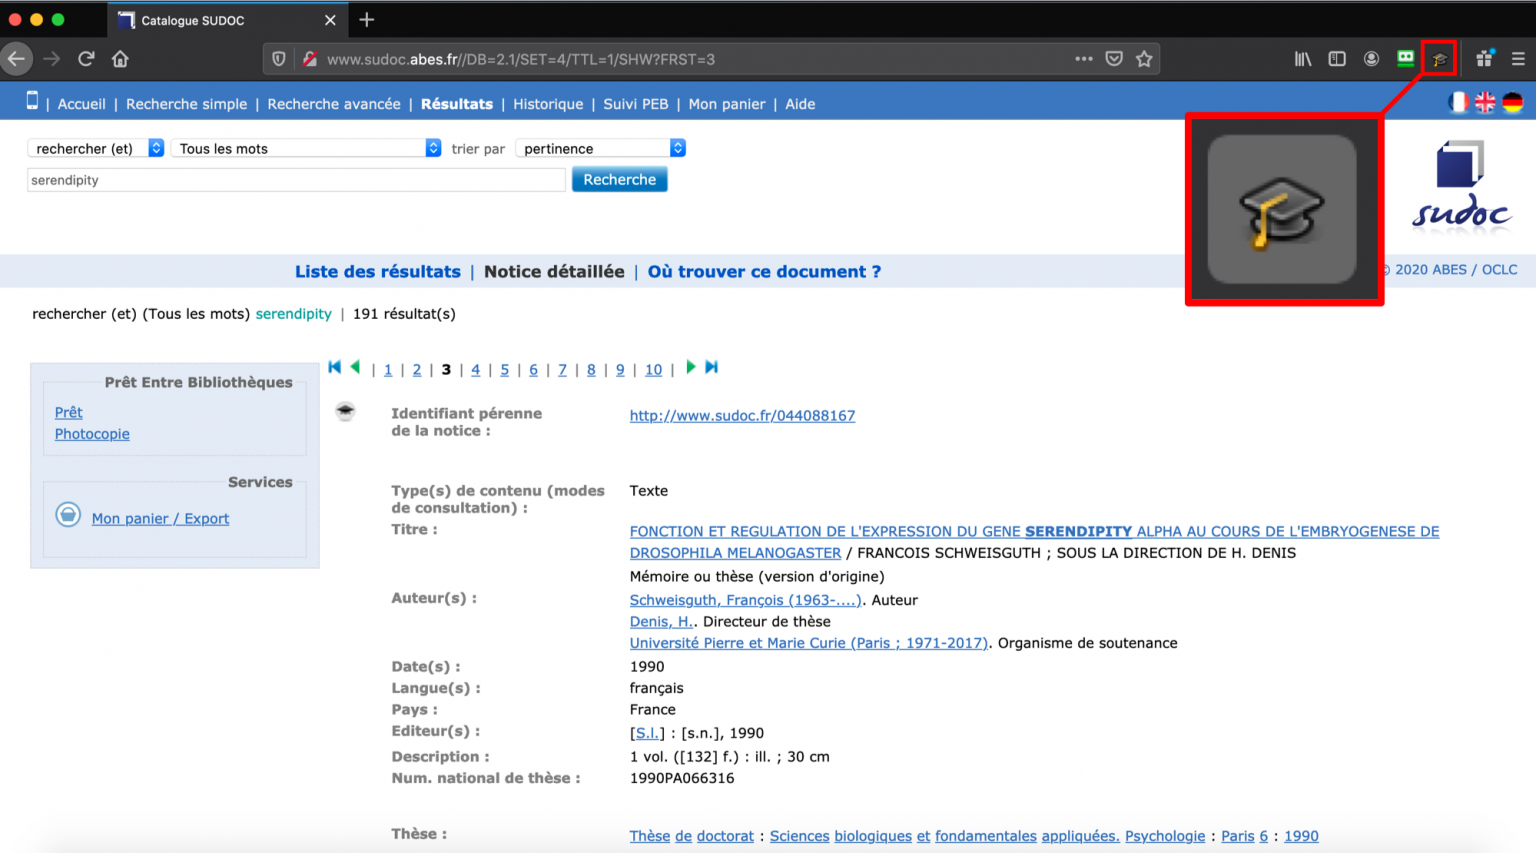Open the 'rechercher (et)' dropdown
This screenshot has width=1536, height=853.
pyautogui.click(x=95, y=147)
